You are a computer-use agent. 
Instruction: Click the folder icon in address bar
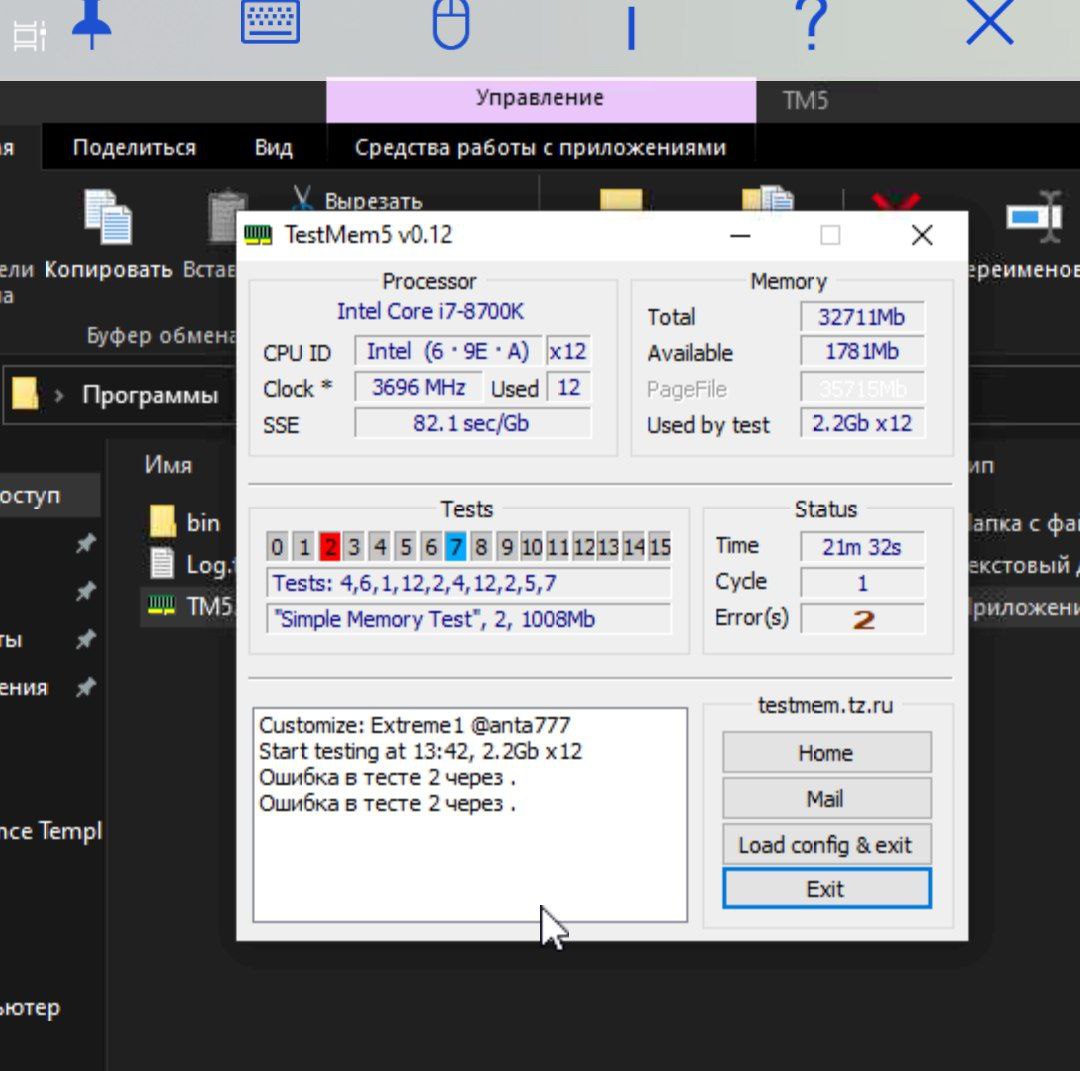(x=25, y=393)
